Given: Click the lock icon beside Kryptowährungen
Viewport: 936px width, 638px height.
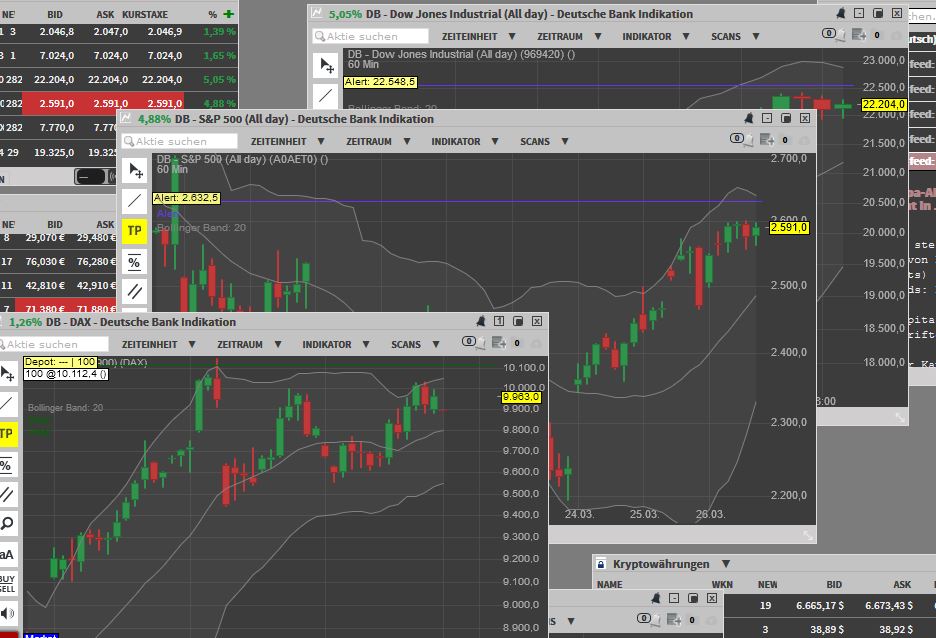Looking at the screenshot, I should pos(601,564).
